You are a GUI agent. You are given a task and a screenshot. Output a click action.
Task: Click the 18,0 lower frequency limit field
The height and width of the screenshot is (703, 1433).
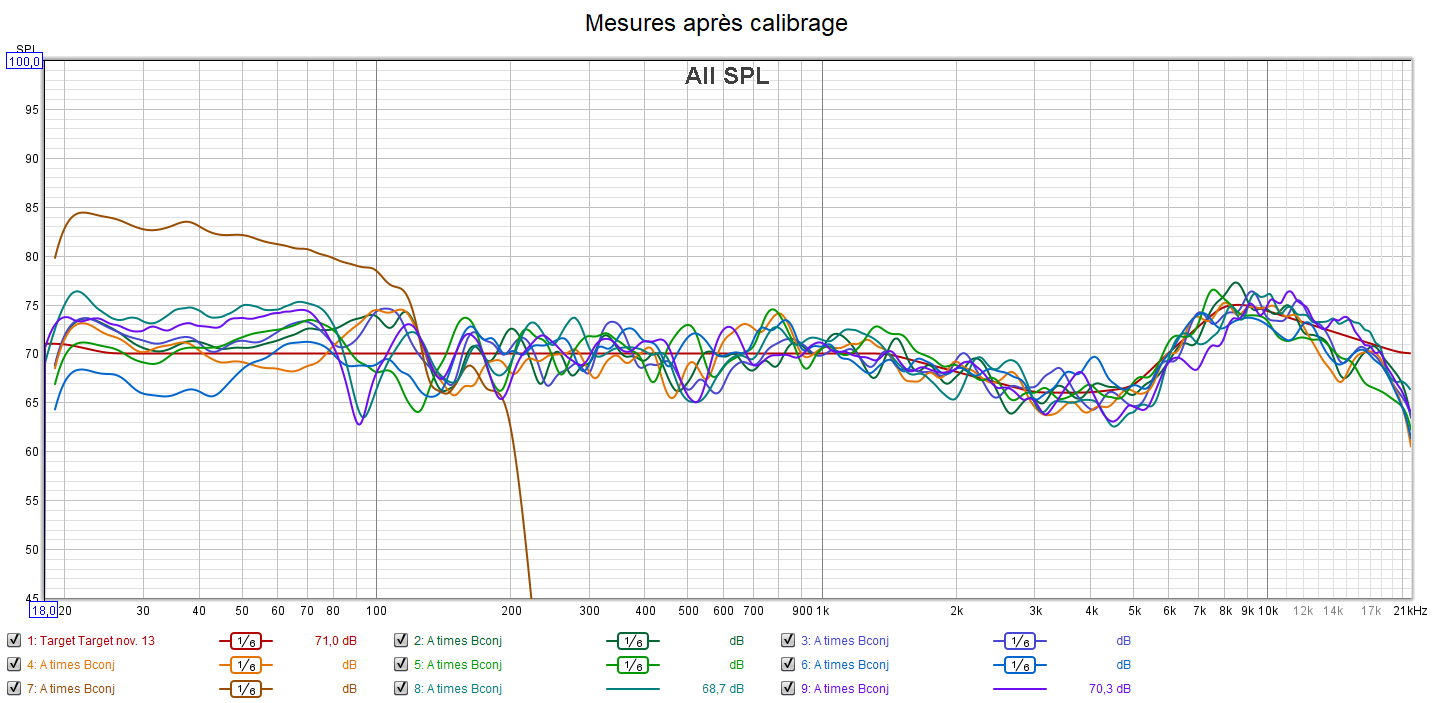[x=44, y=610]
